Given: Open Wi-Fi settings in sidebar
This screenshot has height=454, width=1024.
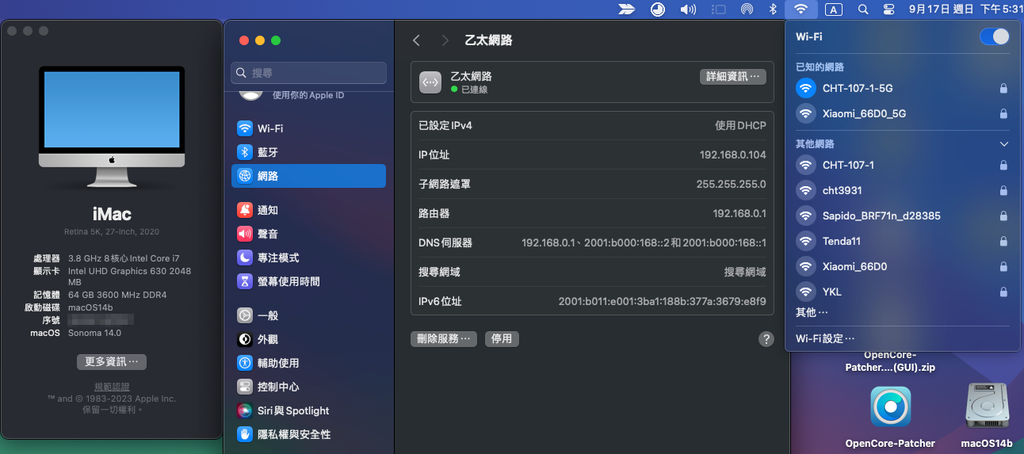Looking at the screenshot, I should (x=308, y=129).
